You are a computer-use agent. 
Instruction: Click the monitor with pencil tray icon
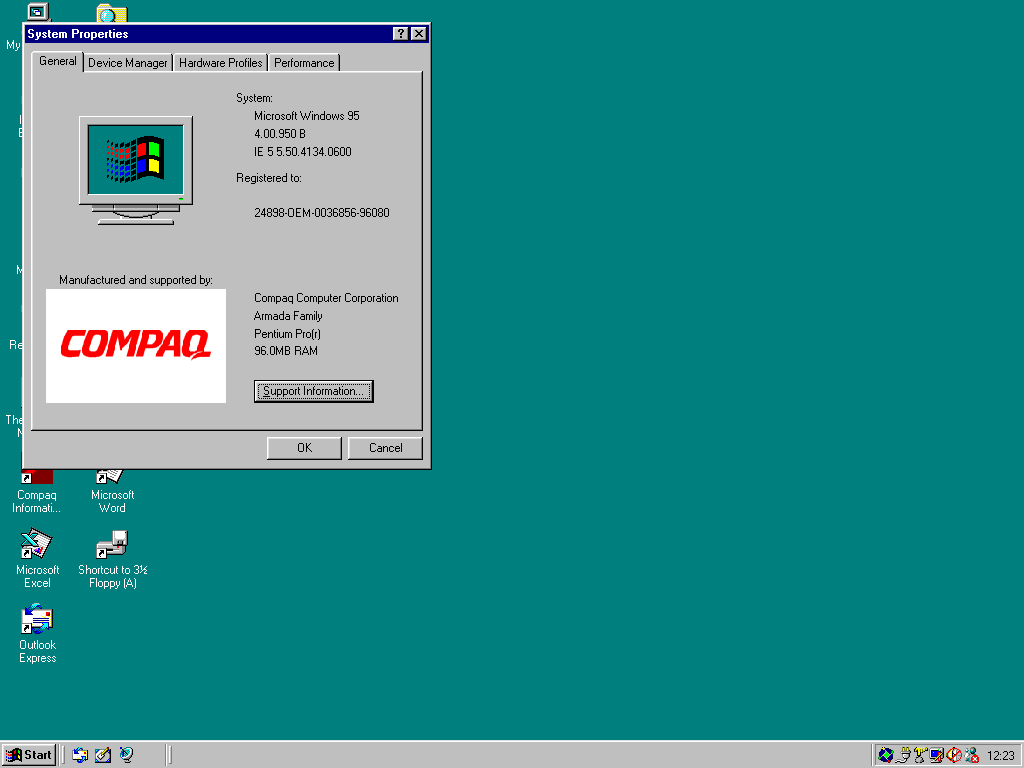pyautogui.click(x=937, y=756)
